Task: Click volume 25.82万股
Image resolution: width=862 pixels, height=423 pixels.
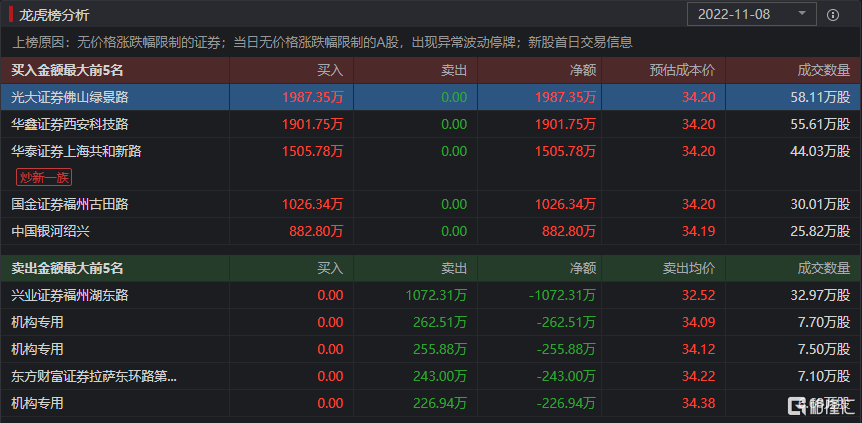Action: pyautogui.click(x=820, y=232)
